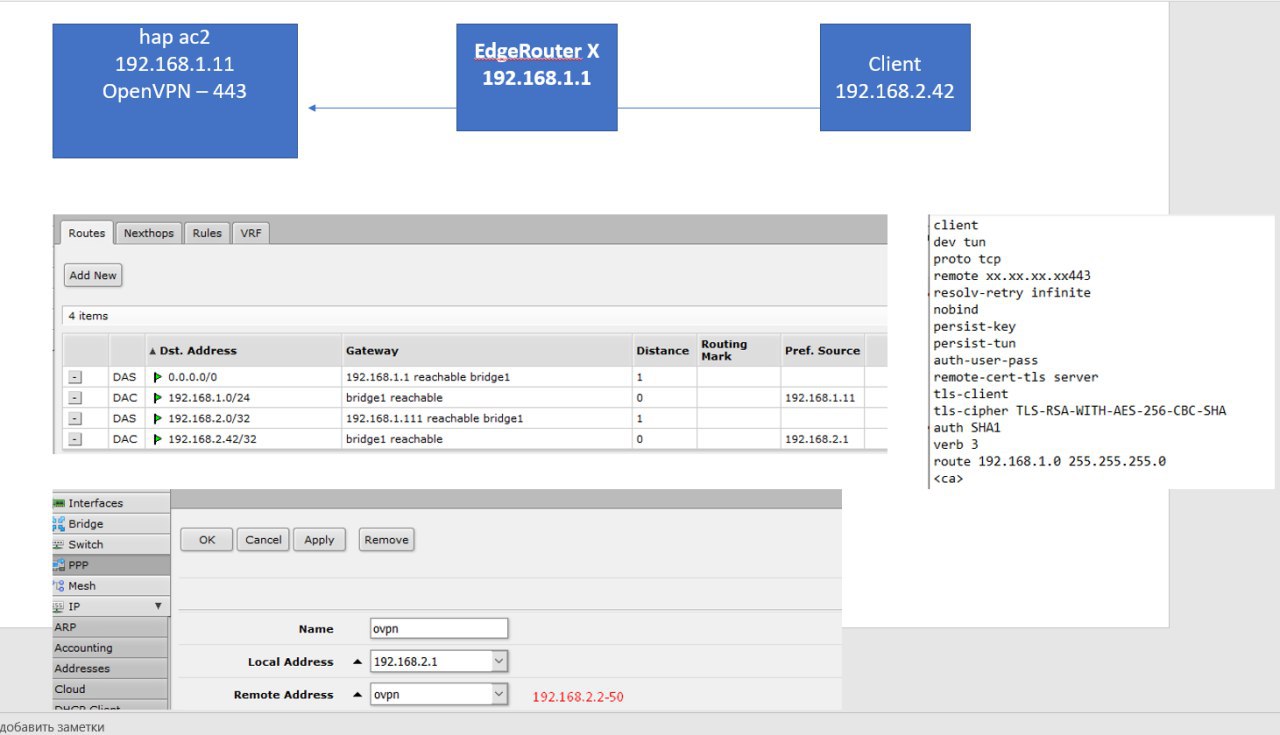Viewport: 1280px width, 735px height.
Task: Click green route flag for 192.168.1.0/24
Action: (157, 398)
